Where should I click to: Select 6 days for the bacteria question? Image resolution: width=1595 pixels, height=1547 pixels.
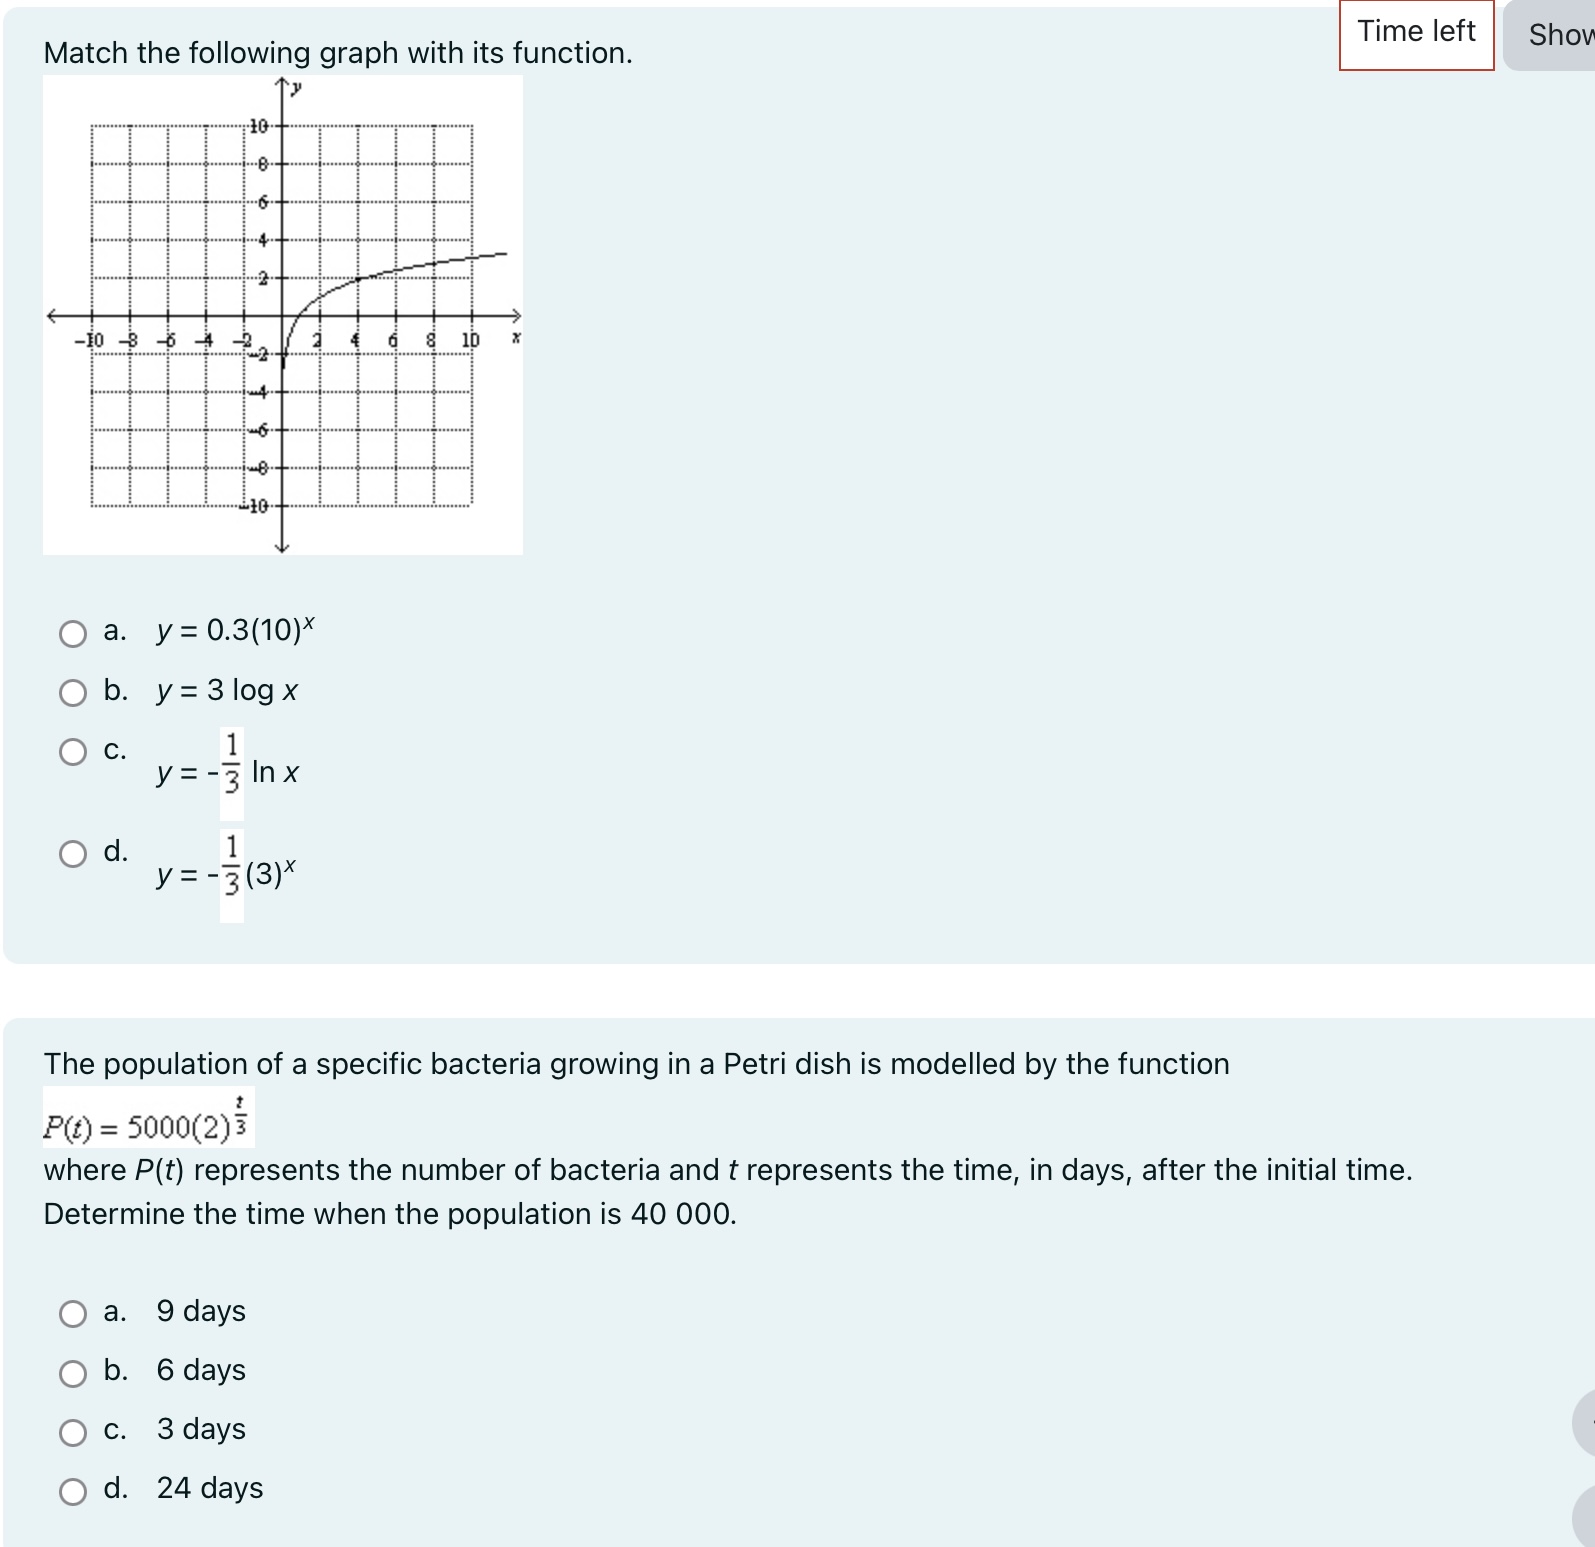pyautogui.click(x=73, y=1372)
